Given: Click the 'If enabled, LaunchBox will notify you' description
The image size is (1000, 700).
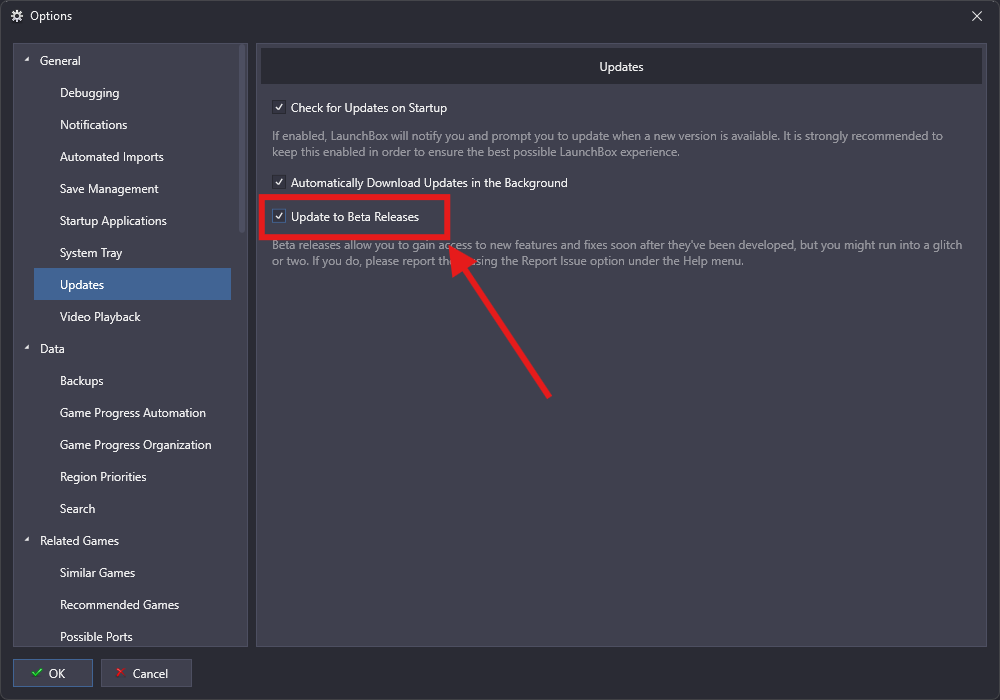Looking at the screenshot, I should point(607,143).
